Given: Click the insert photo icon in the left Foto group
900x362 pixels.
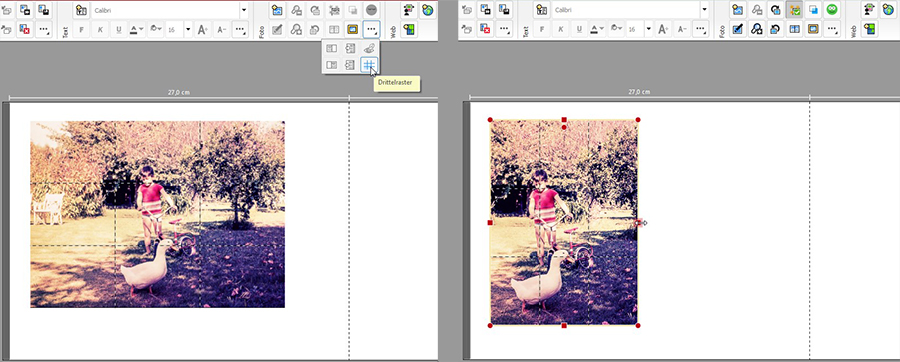Looking at the screenshot, I should click(x=277, y=10).
